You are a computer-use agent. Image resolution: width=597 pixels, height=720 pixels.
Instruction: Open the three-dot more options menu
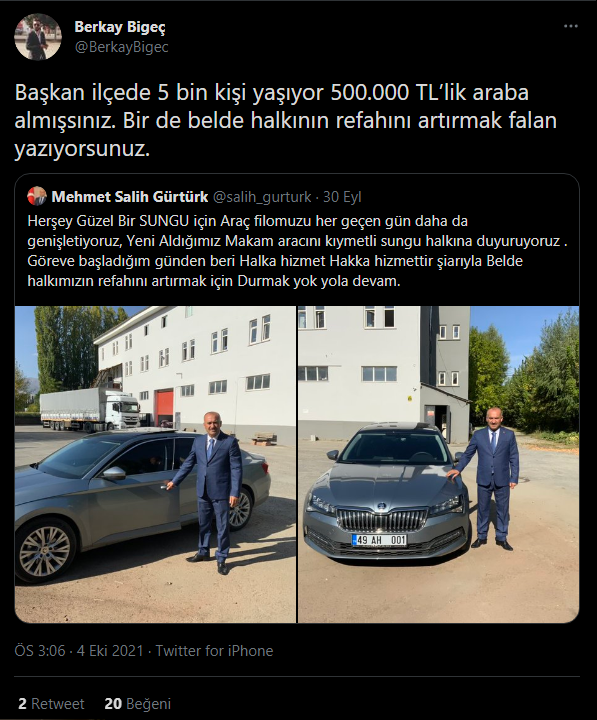click(570, 26)
